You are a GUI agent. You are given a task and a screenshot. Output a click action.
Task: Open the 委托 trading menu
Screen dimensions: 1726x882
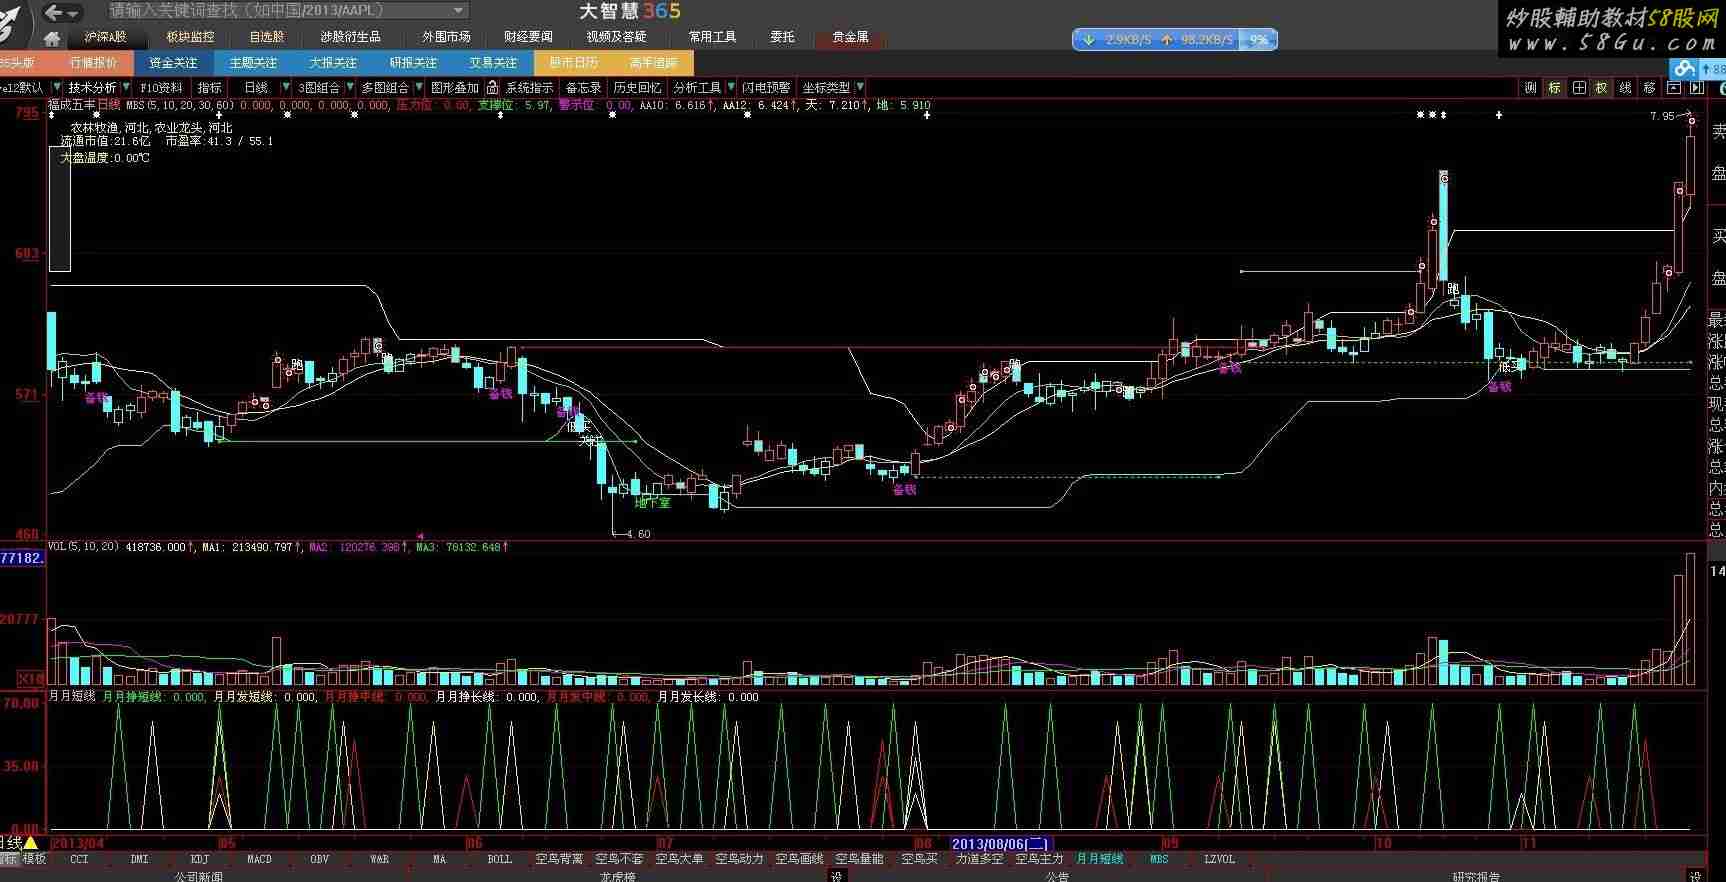tap(782, 37)
